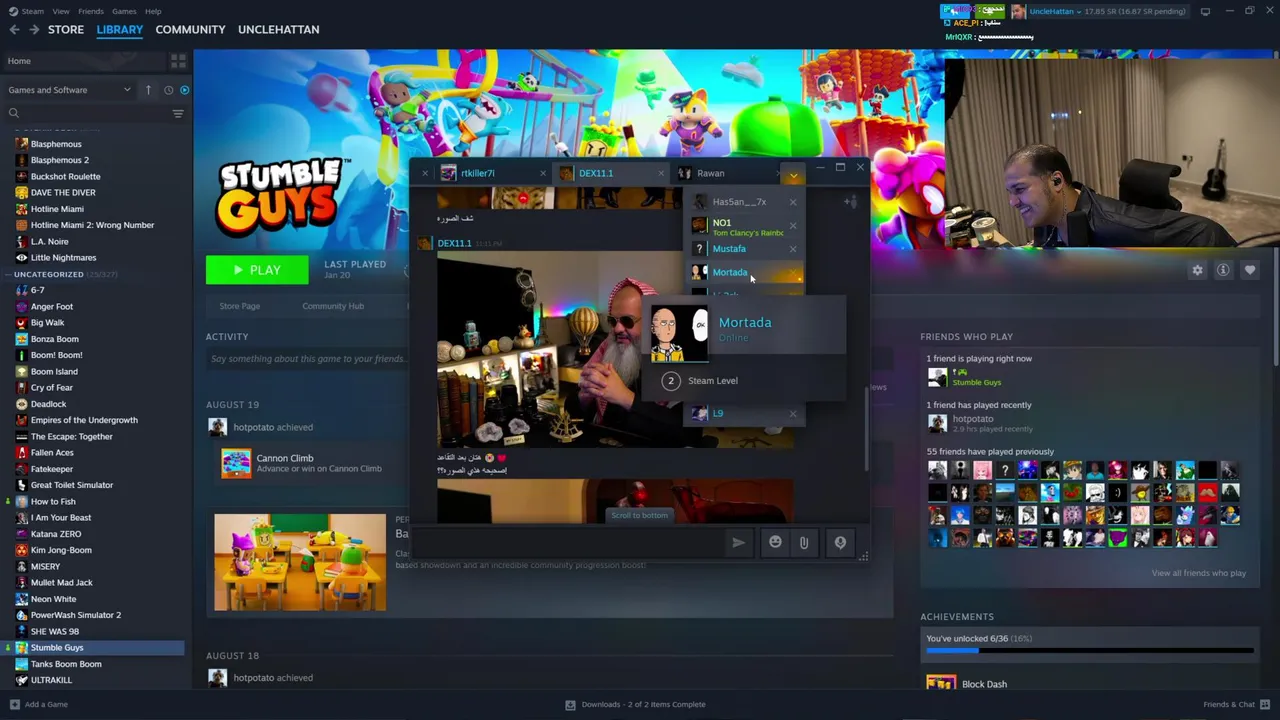Open the Help menu
1280x720 pixels.
pyautogui.click(x=153, y=11)
